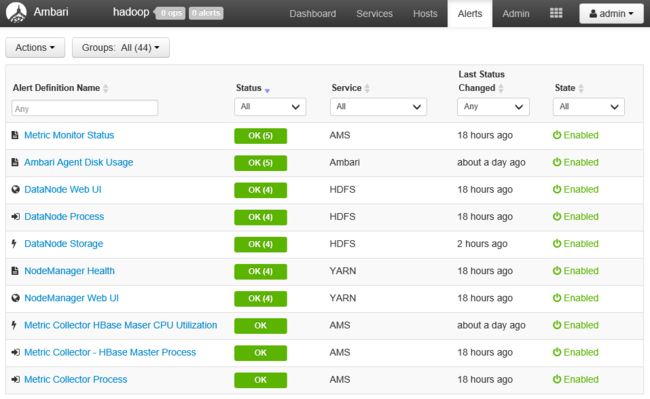Viewport: 650px width, 399px height.
Task: Click OK (4) status for DataNode Storage
Action: (260, 244)
